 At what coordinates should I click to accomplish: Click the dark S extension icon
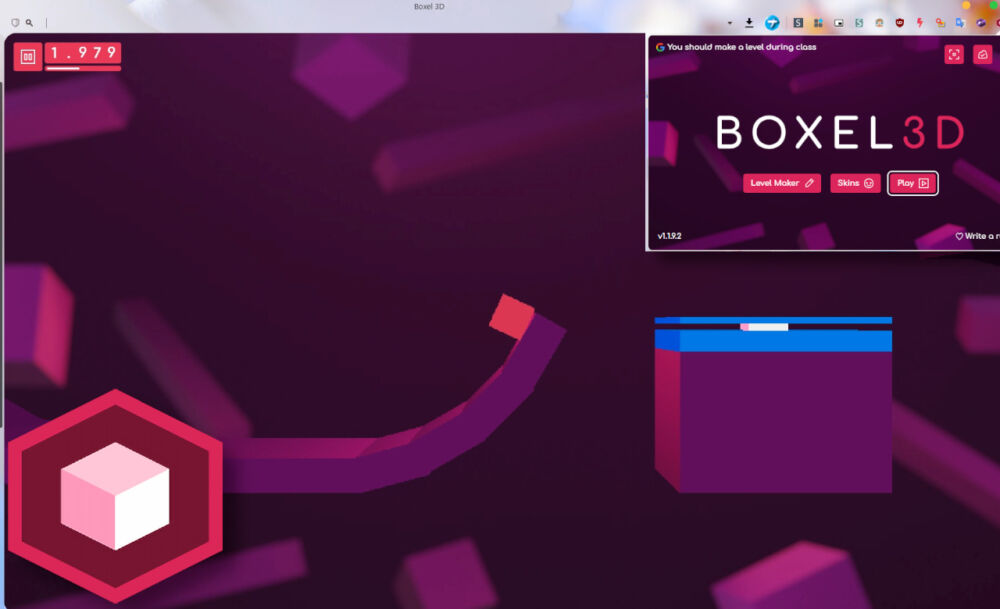pos(798,22)
